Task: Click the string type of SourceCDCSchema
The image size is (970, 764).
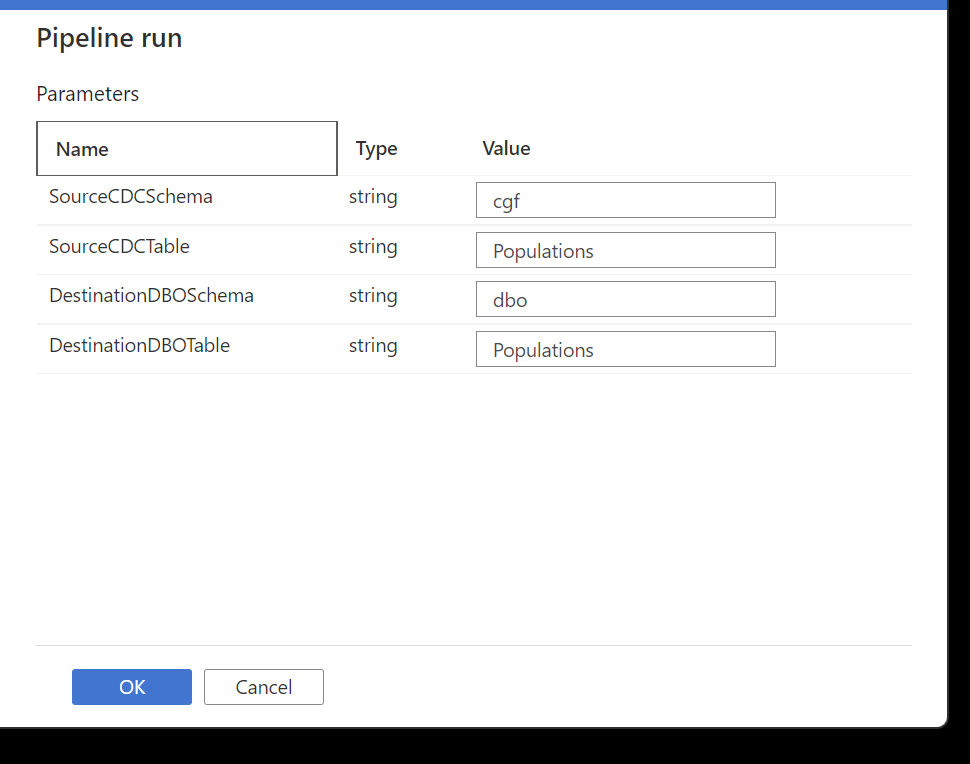Action: [x=373, y=197]
